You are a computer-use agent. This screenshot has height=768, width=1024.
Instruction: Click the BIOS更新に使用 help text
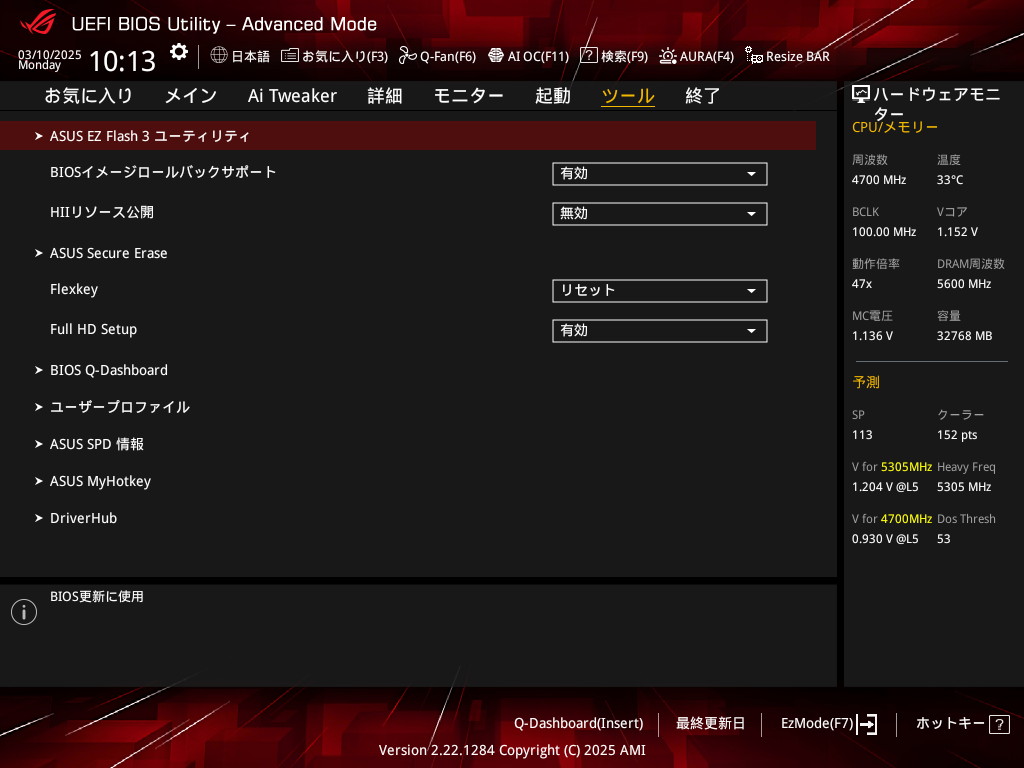[97, 596]
